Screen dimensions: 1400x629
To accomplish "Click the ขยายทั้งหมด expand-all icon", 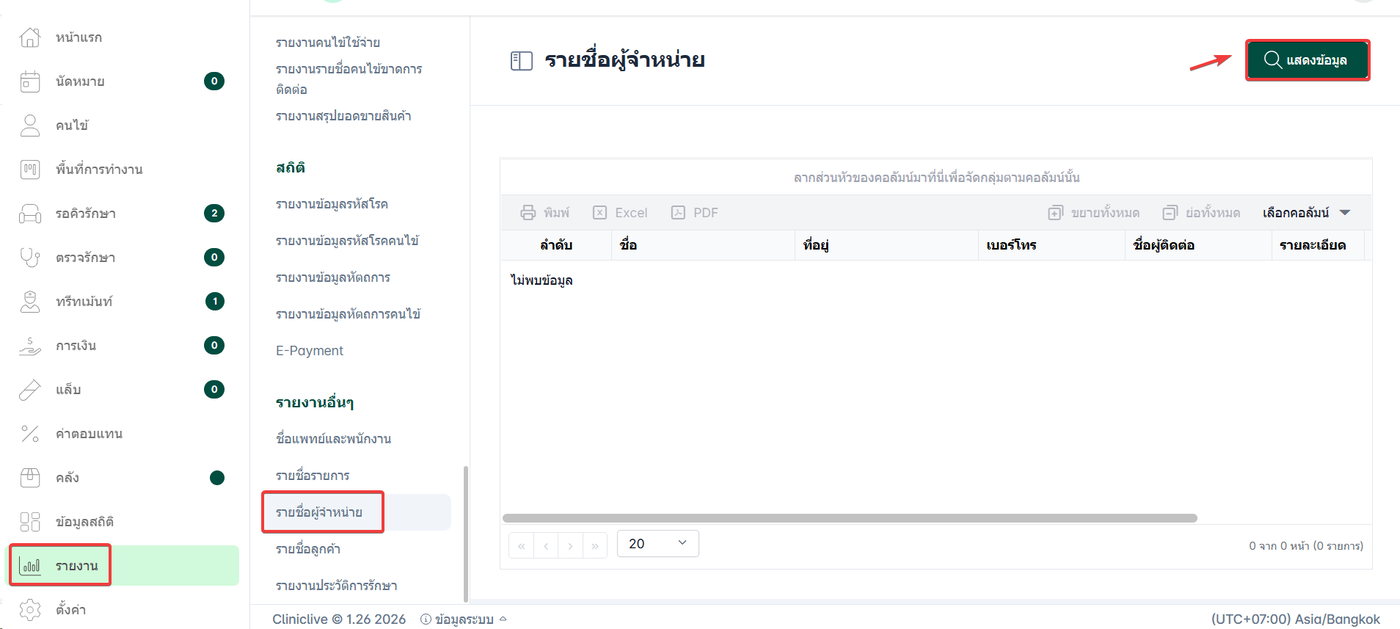I will tap(1055, 213).
